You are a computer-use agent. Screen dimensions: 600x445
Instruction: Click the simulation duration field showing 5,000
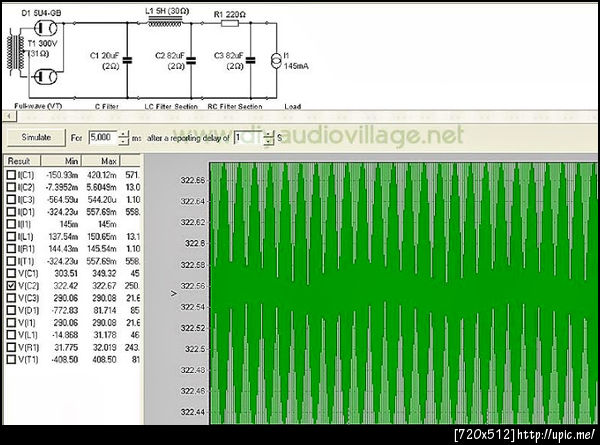(103, 137)
